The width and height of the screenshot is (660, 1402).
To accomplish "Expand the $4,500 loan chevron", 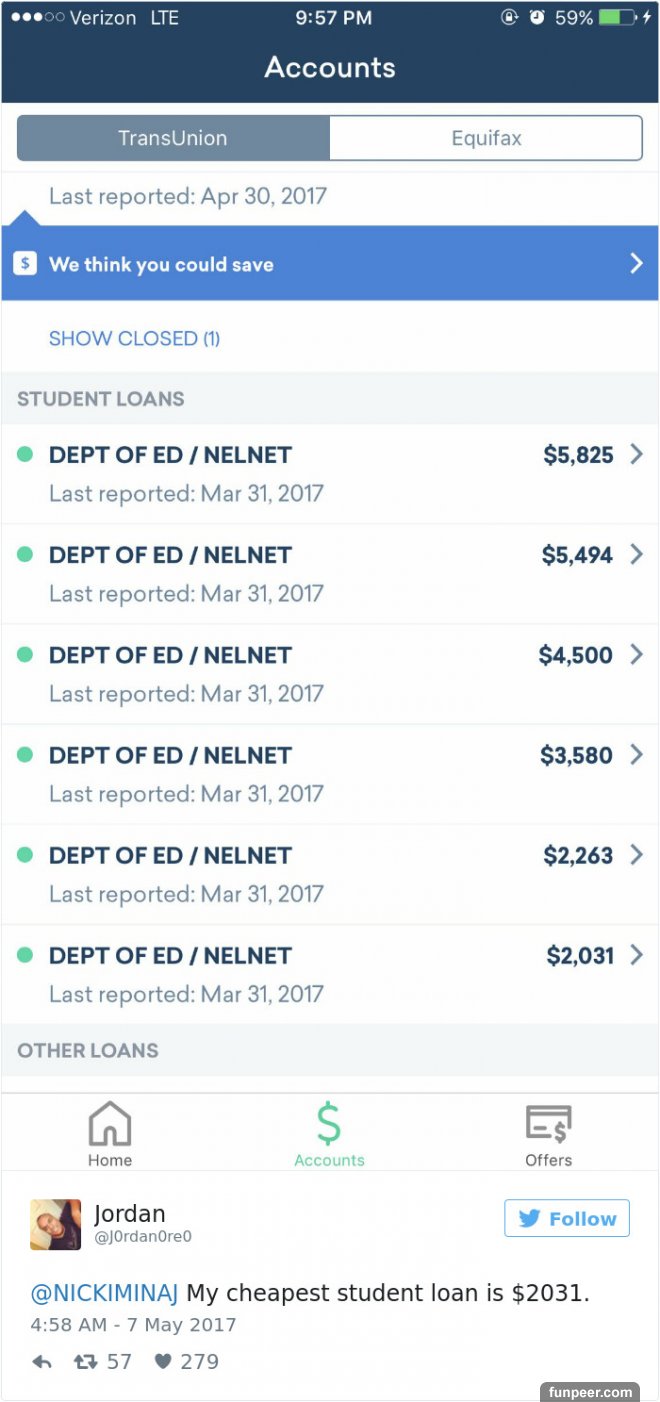I will point(636,655).
